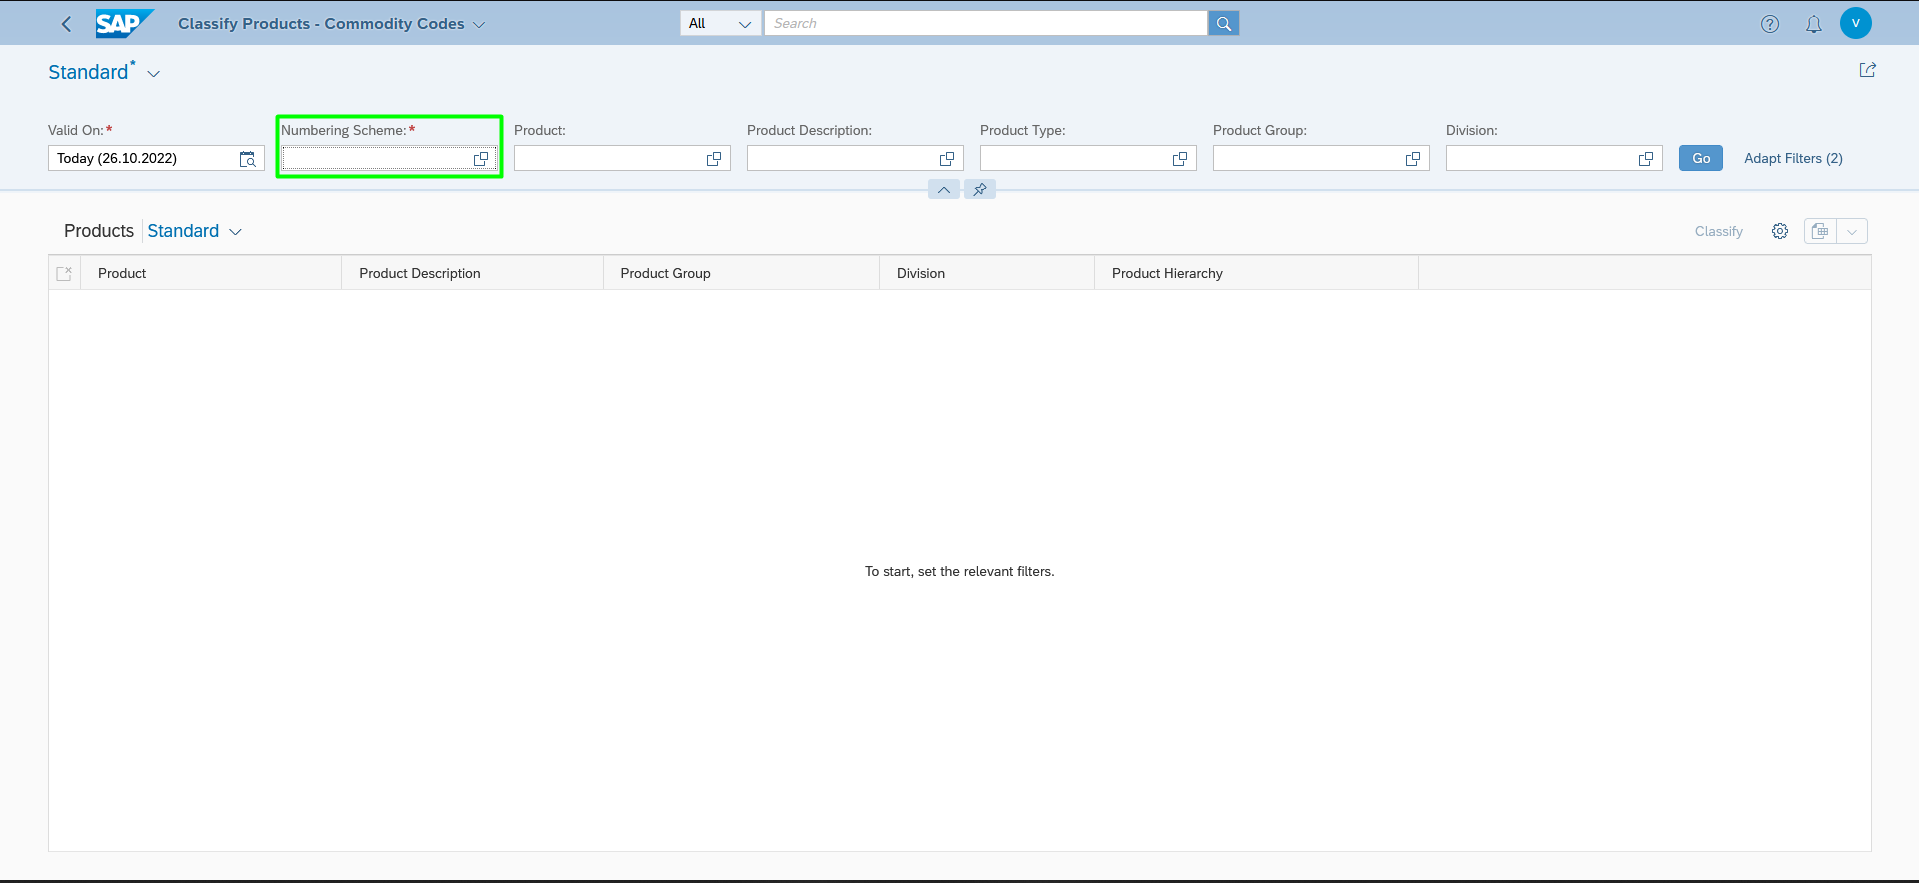This screenshot has width=1919, height=883.
Task: Open the export options dropdown arrow
Action: 1852,231
